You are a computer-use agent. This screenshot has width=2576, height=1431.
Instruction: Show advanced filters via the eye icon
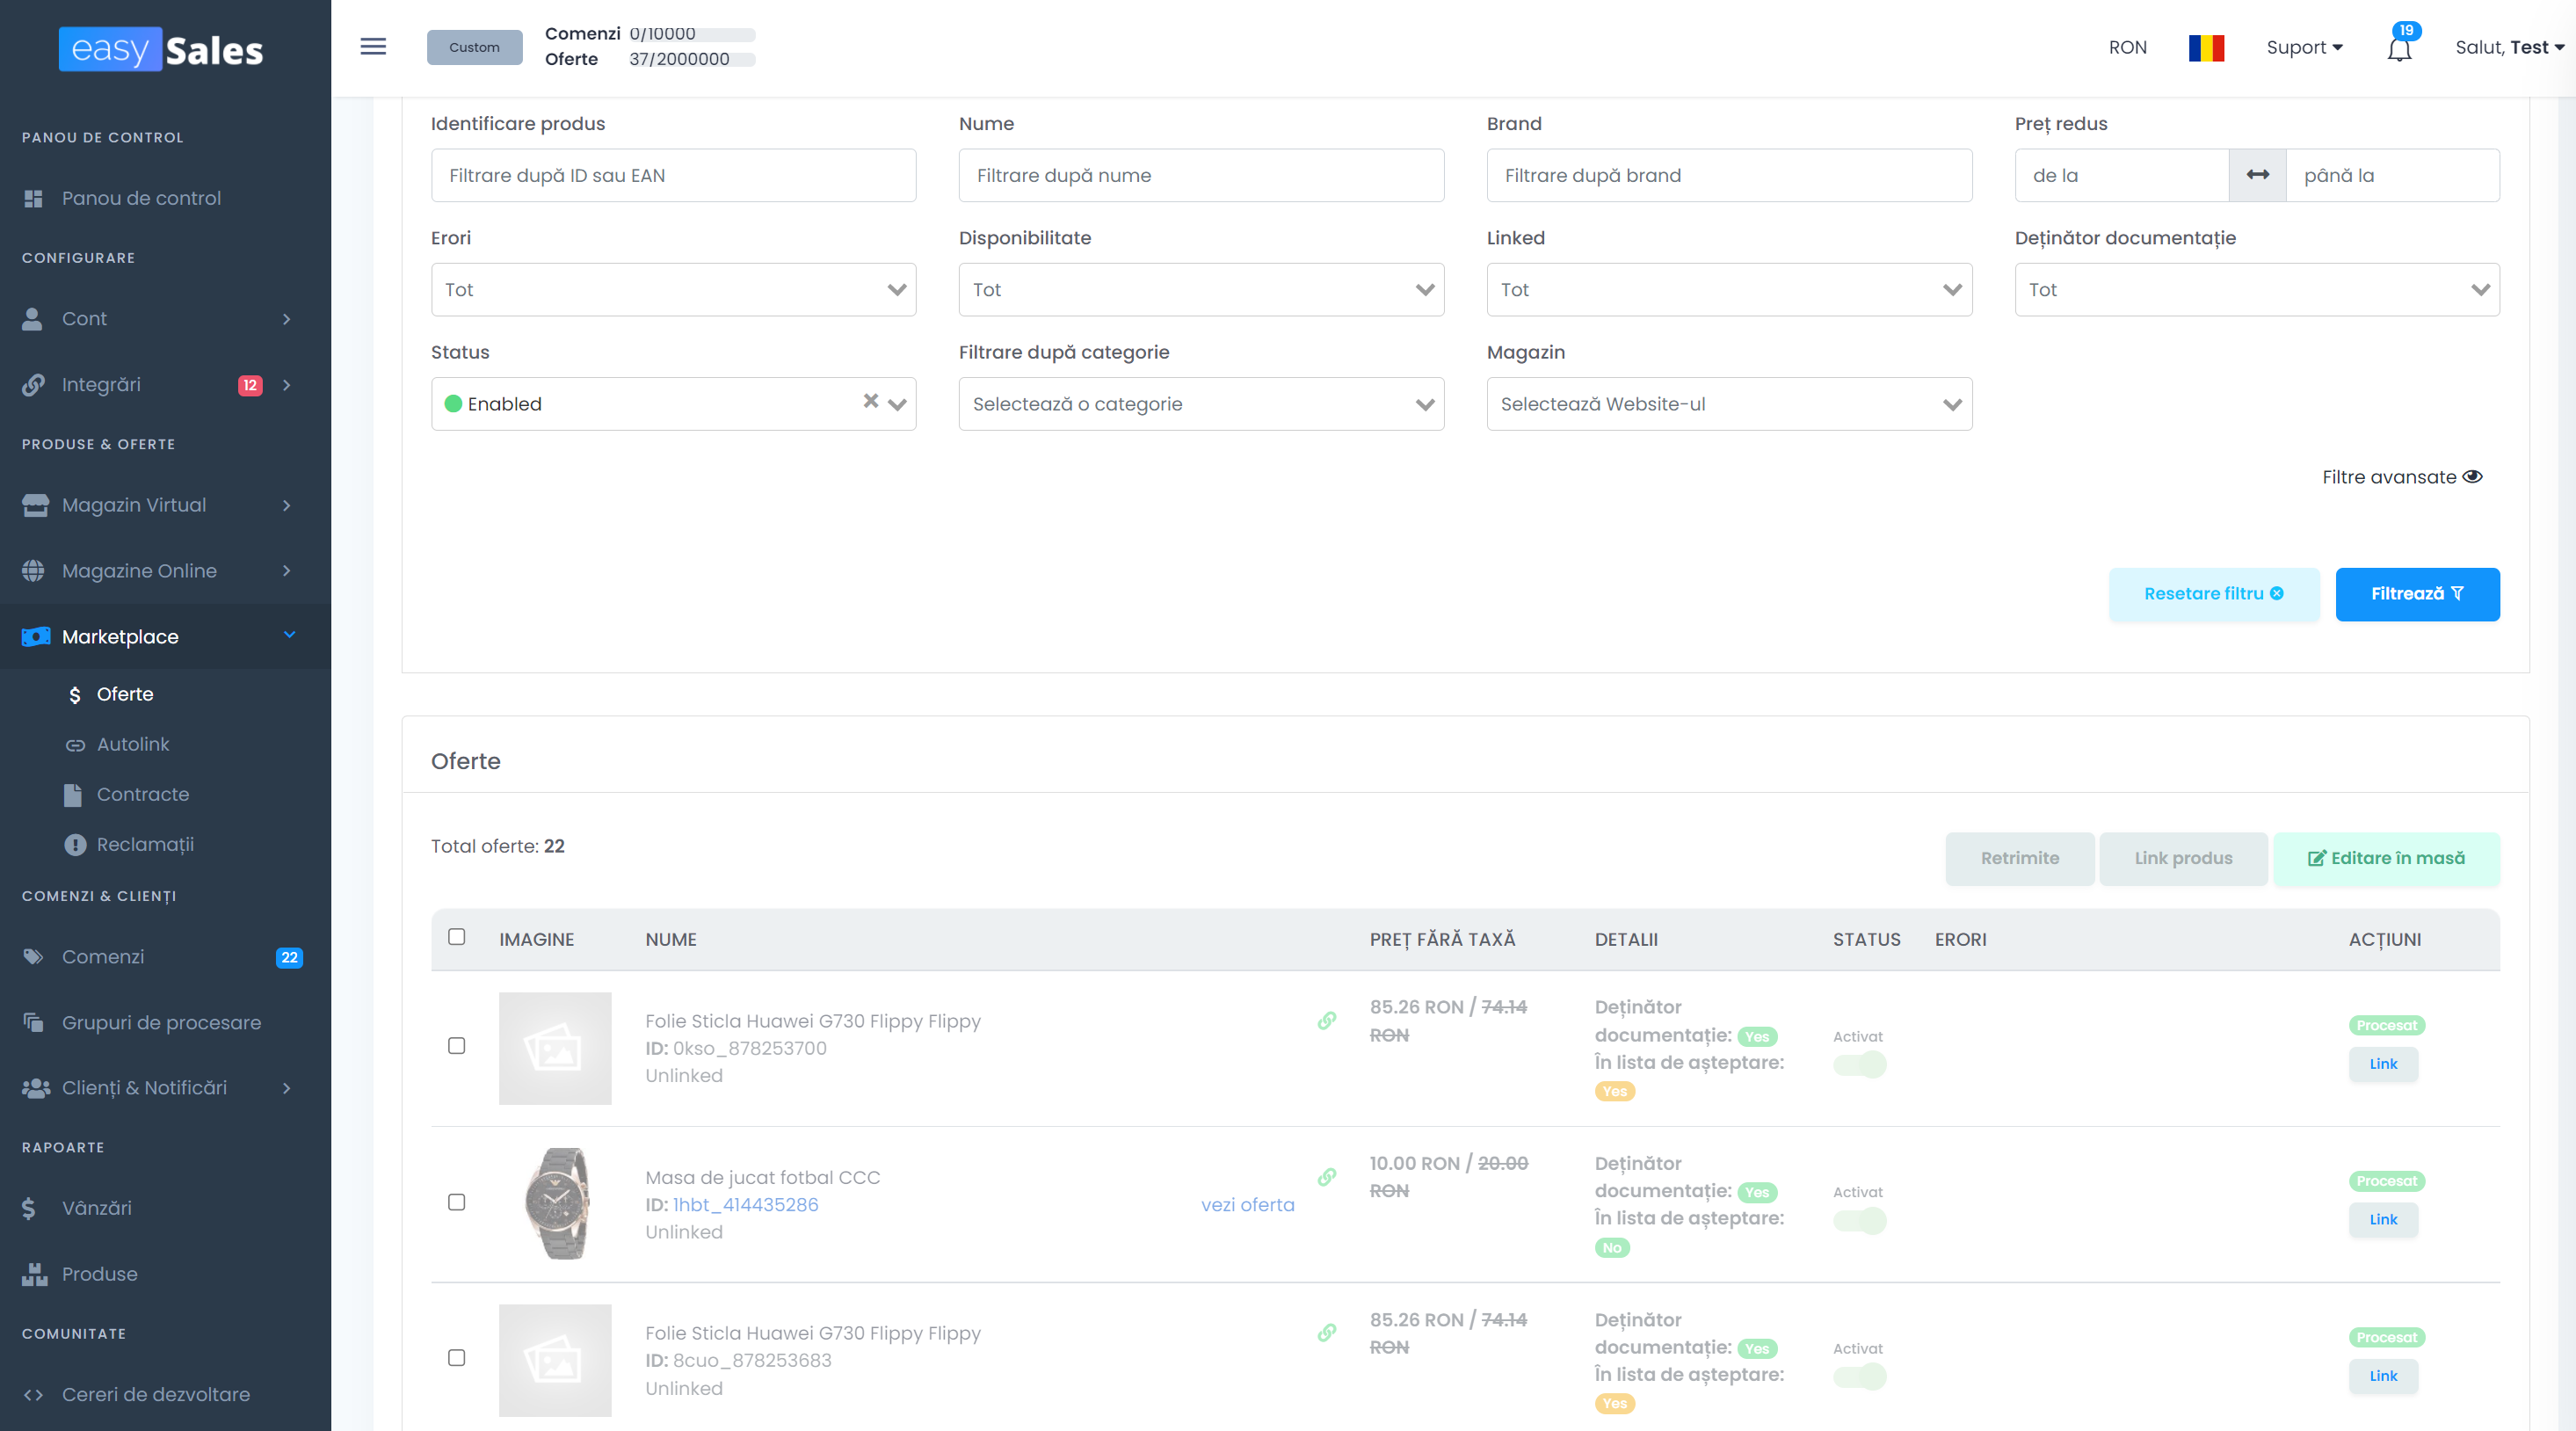2472,477
